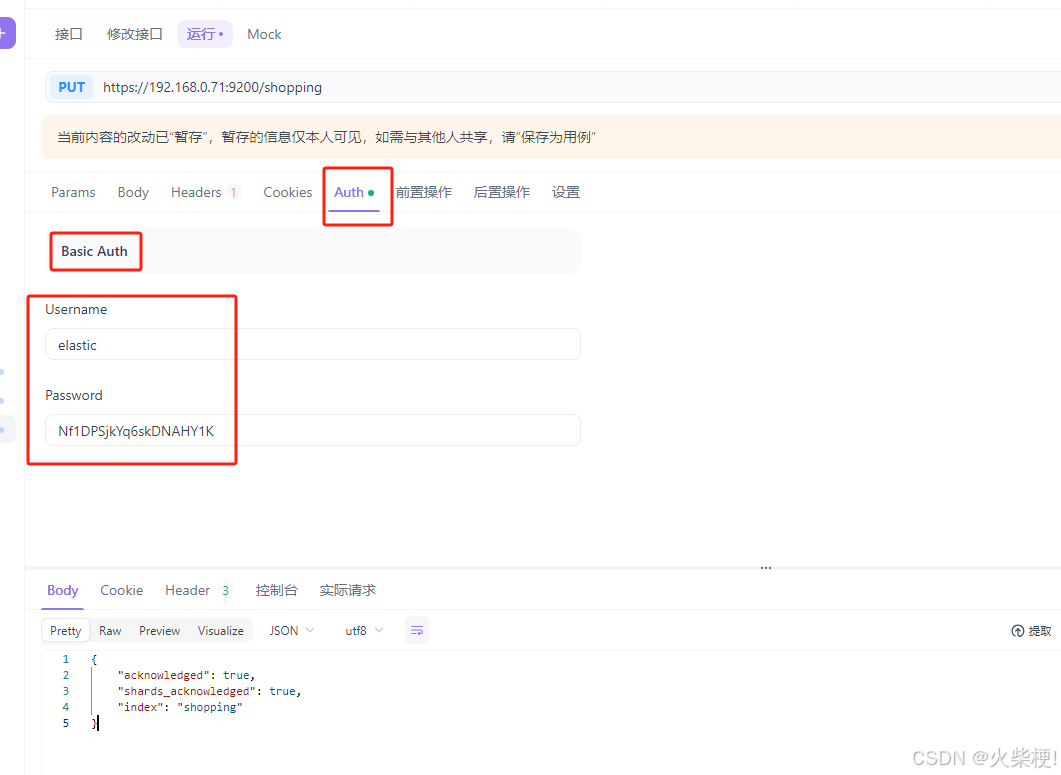Switch to the response Cookie tab

pyautogui.click(x=122, y=590)
